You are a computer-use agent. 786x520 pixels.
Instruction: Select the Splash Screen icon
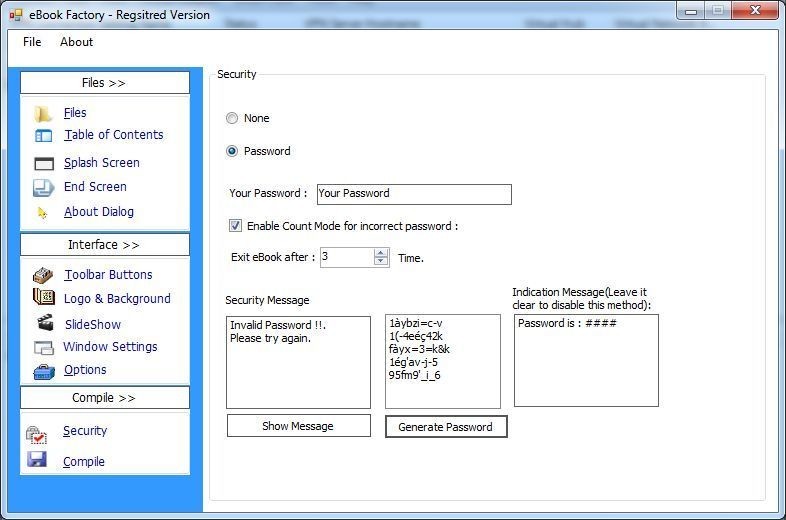point(44,163)
